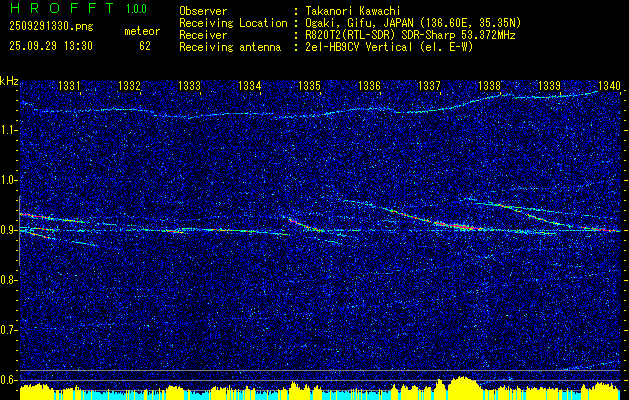Screen dimensions: 629x400
Task: Click the 1.1 frequency axis label
Action: (8, 130)
